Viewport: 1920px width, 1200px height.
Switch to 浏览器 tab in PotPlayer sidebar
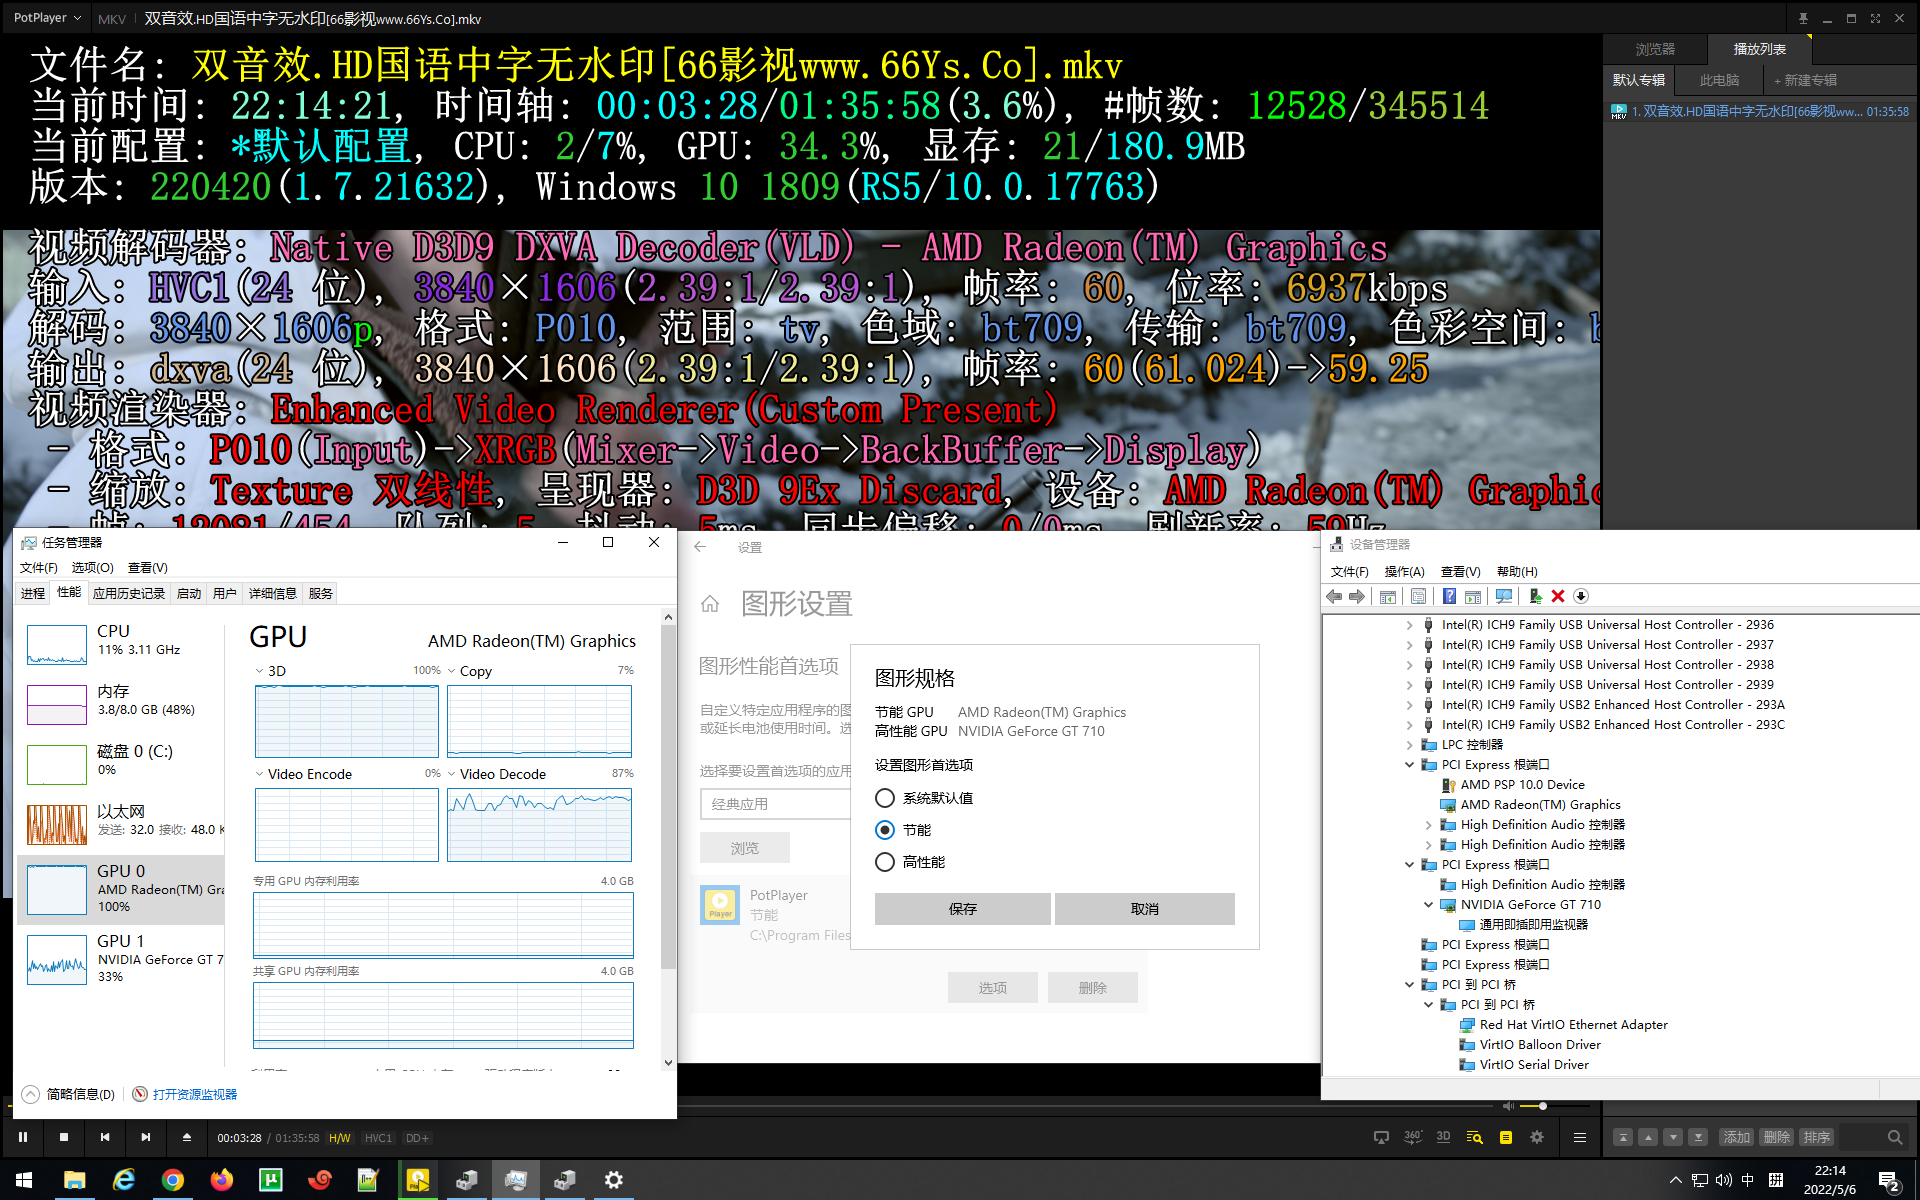(x=1655, y=49)
